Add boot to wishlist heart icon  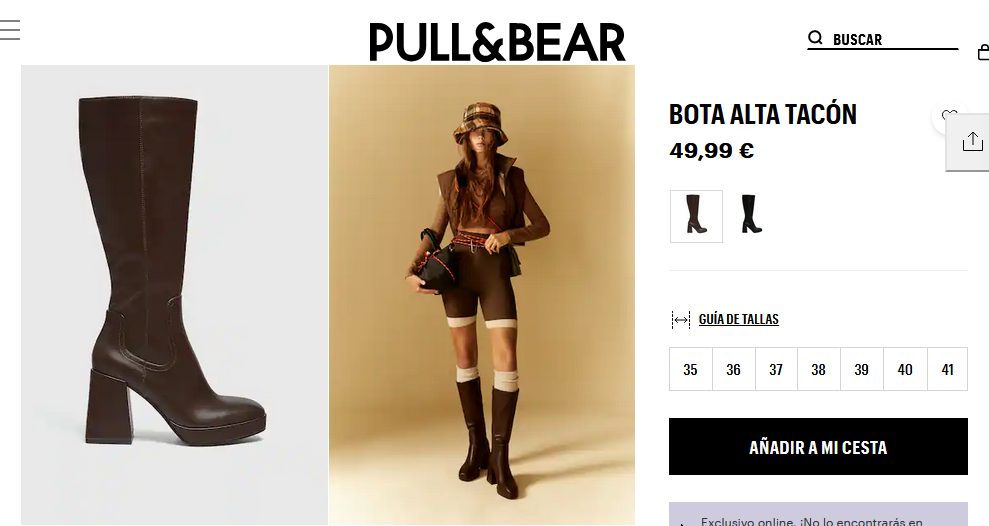(x=949, y=116)
